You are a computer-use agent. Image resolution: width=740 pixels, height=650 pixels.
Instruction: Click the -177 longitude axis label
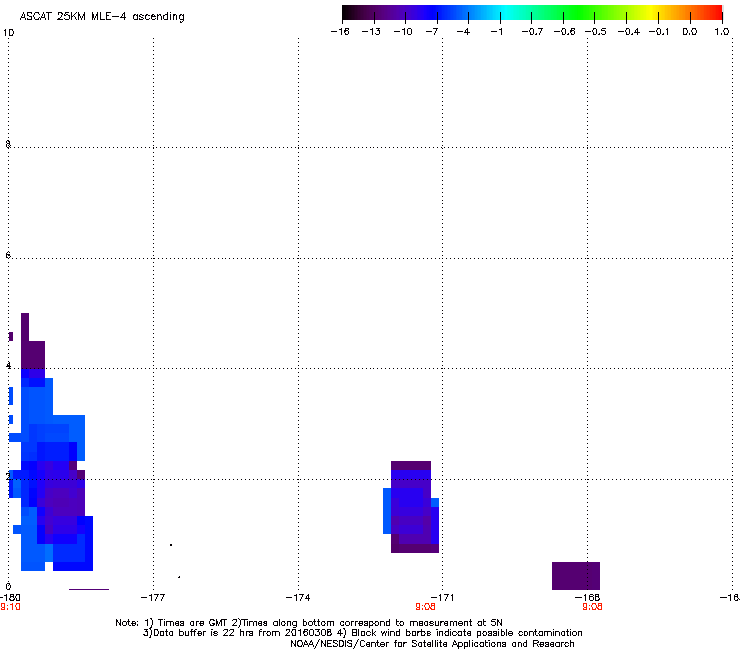tap(153, 598)
